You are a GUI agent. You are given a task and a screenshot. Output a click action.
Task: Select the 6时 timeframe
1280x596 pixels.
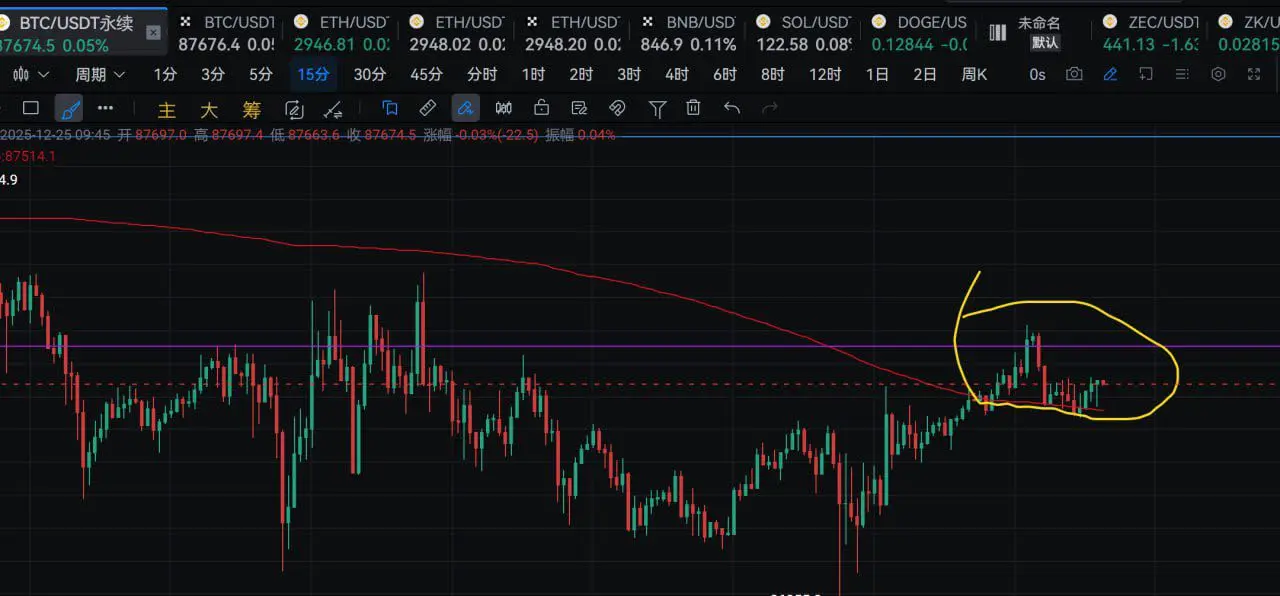click(725, 75)
